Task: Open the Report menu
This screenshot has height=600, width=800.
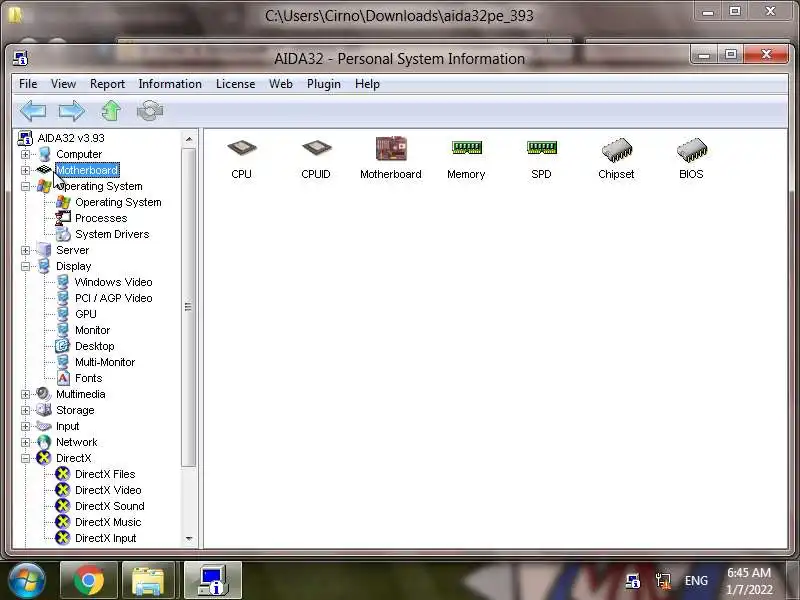Action: [x=107, y=84]
